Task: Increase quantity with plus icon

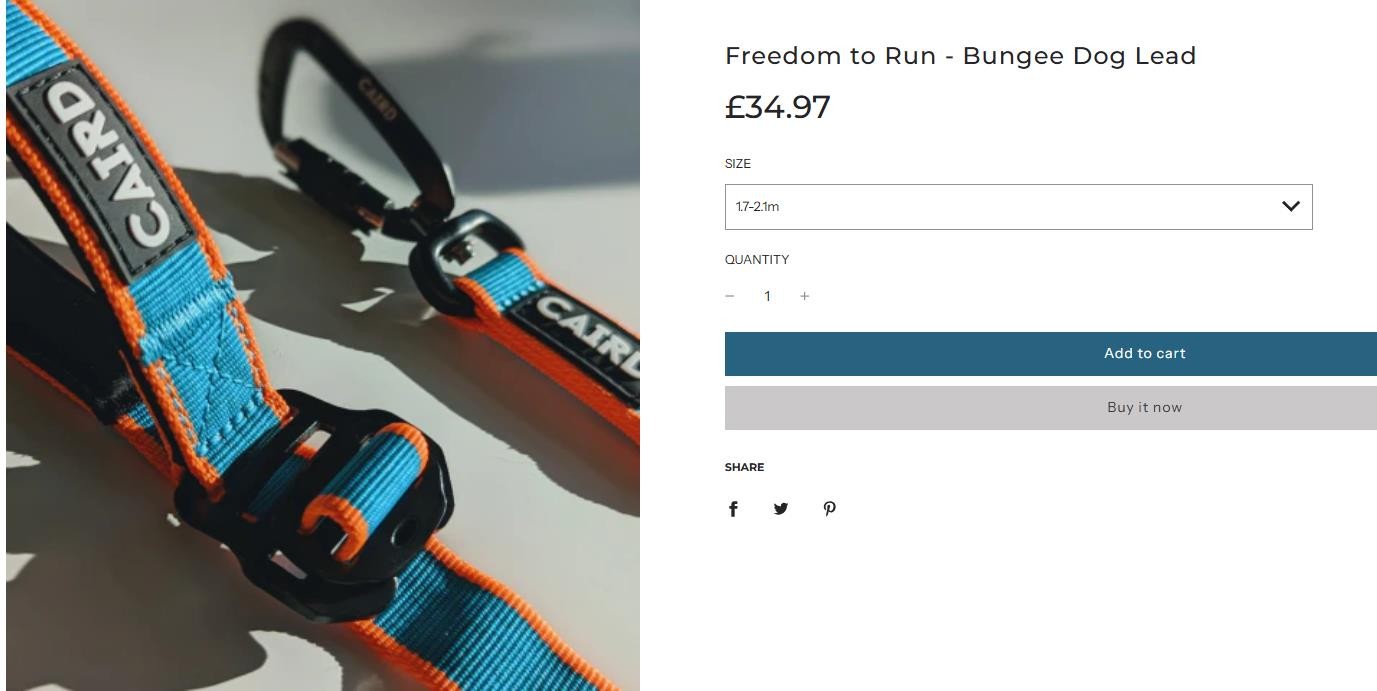Action: (804, 296)
